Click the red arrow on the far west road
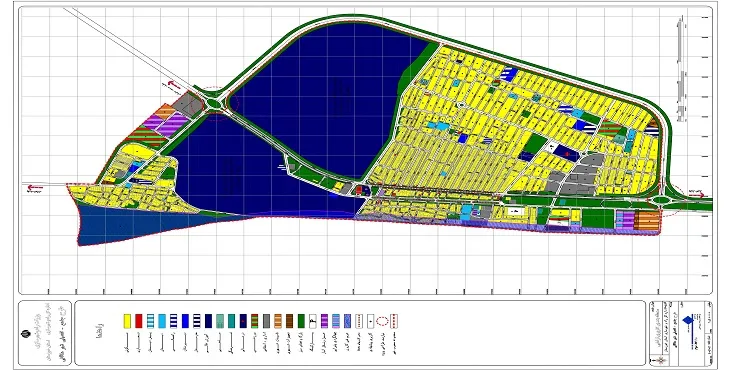Image resolution: width=730 pixels, height=370 pixels. click(35, 188)
